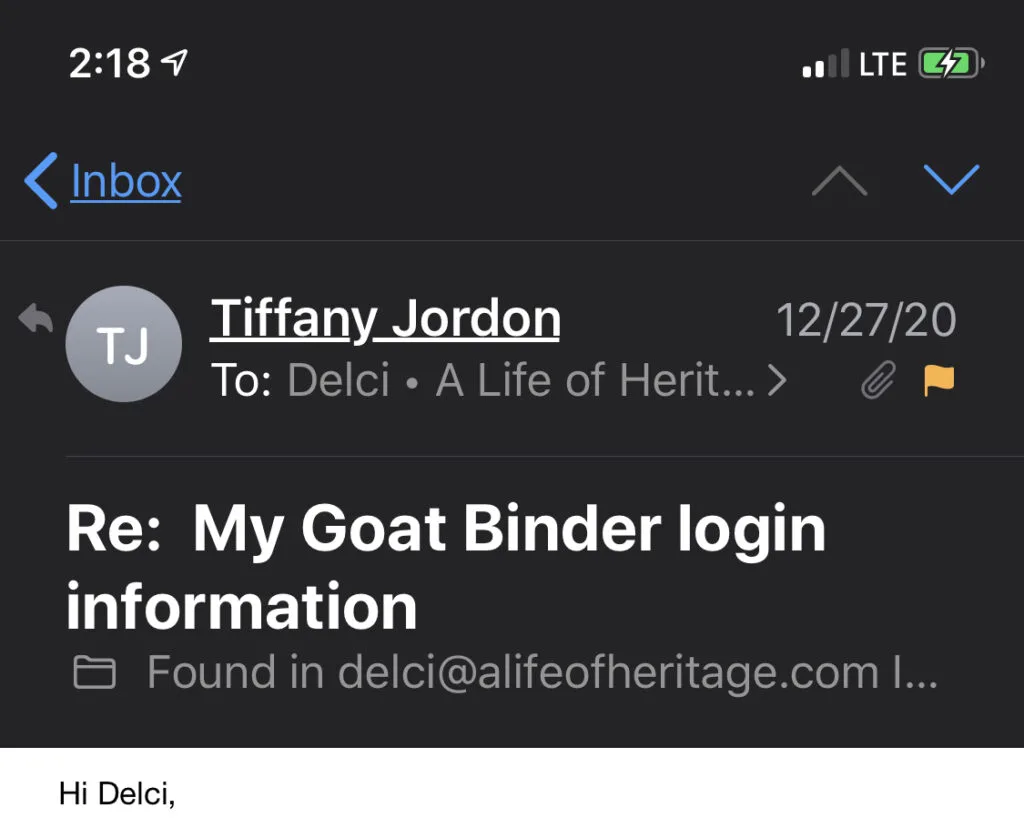1024x838 pixels.
Task: Open the TJ contact avatar
Action: [123, 344]
